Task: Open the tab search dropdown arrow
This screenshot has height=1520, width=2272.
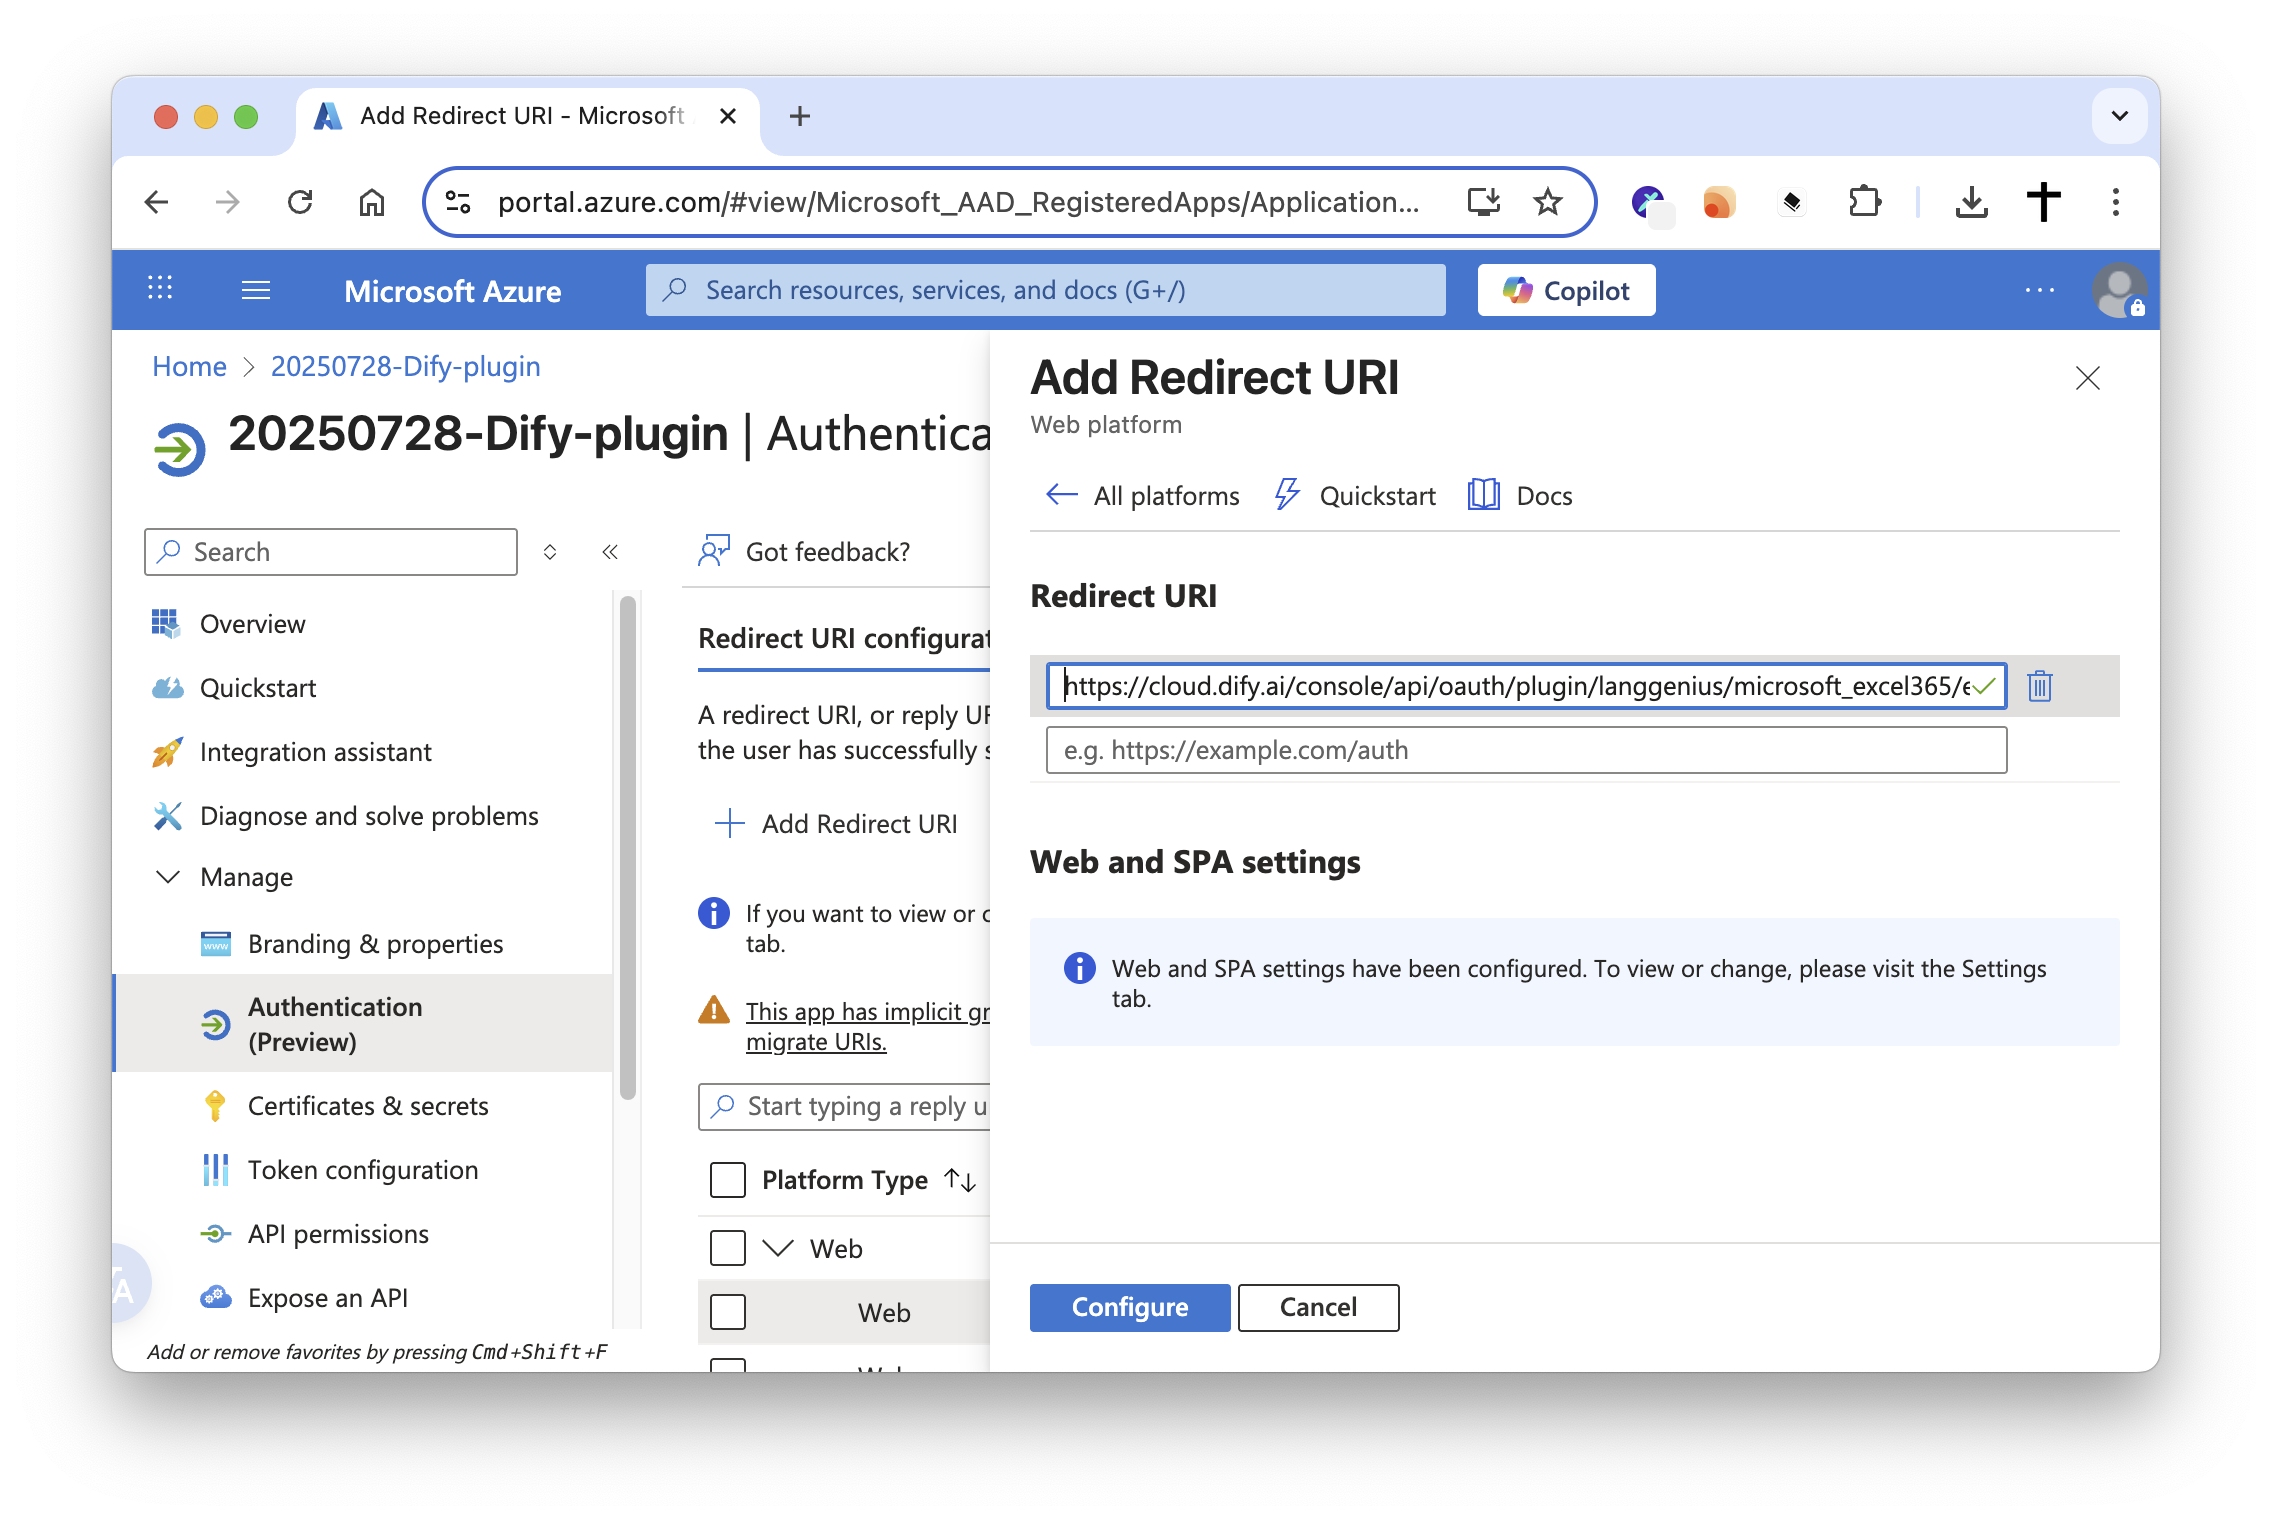Action: pyautogui.click(x=2119, y=116)
